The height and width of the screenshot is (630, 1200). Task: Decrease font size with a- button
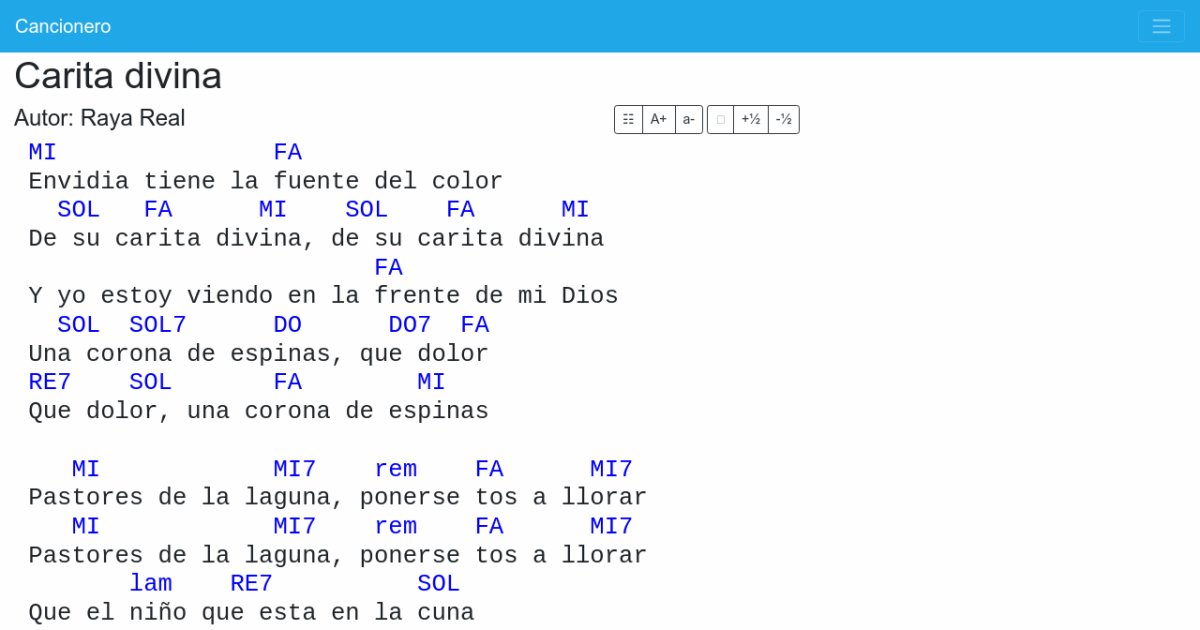pyautogui.click(x=689, y=119)
